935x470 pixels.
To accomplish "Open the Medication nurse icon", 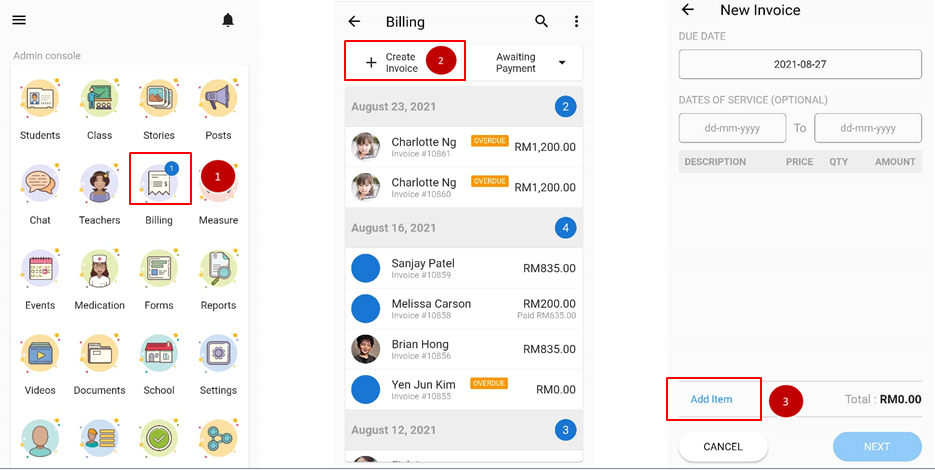I will pos(99,271).
